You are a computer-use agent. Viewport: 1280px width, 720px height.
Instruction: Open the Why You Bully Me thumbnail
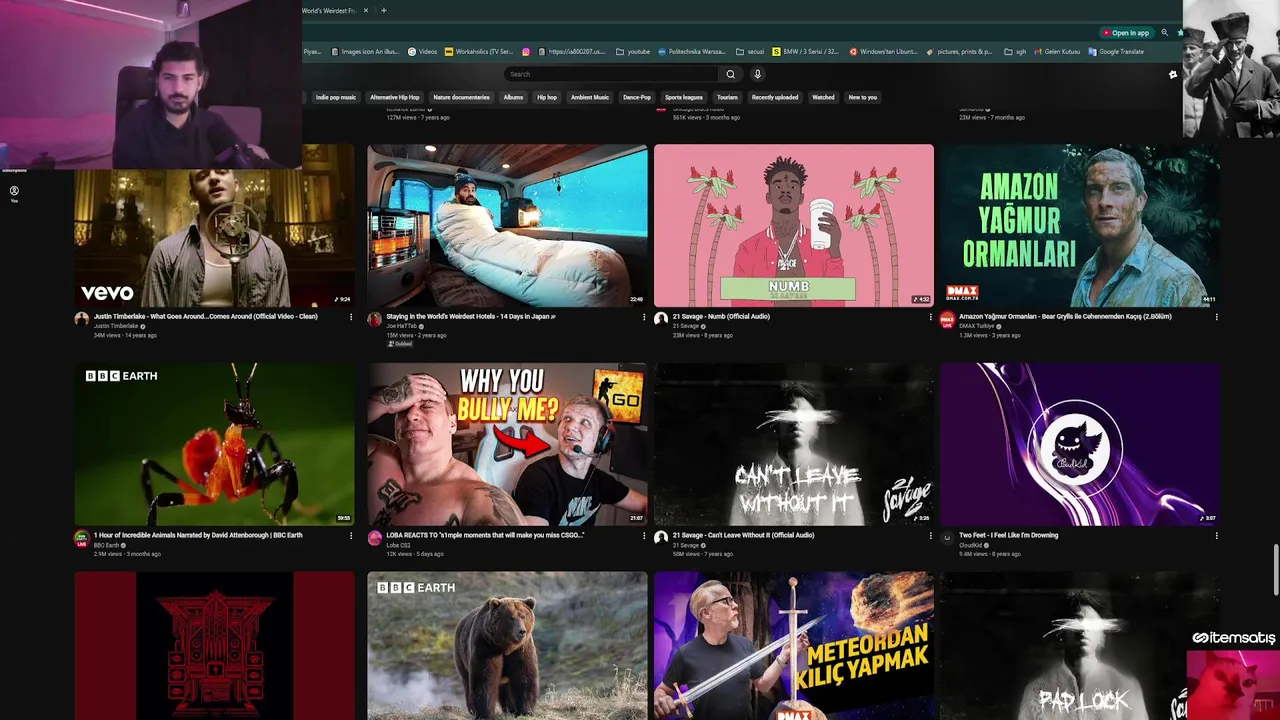tap(507, 444)
